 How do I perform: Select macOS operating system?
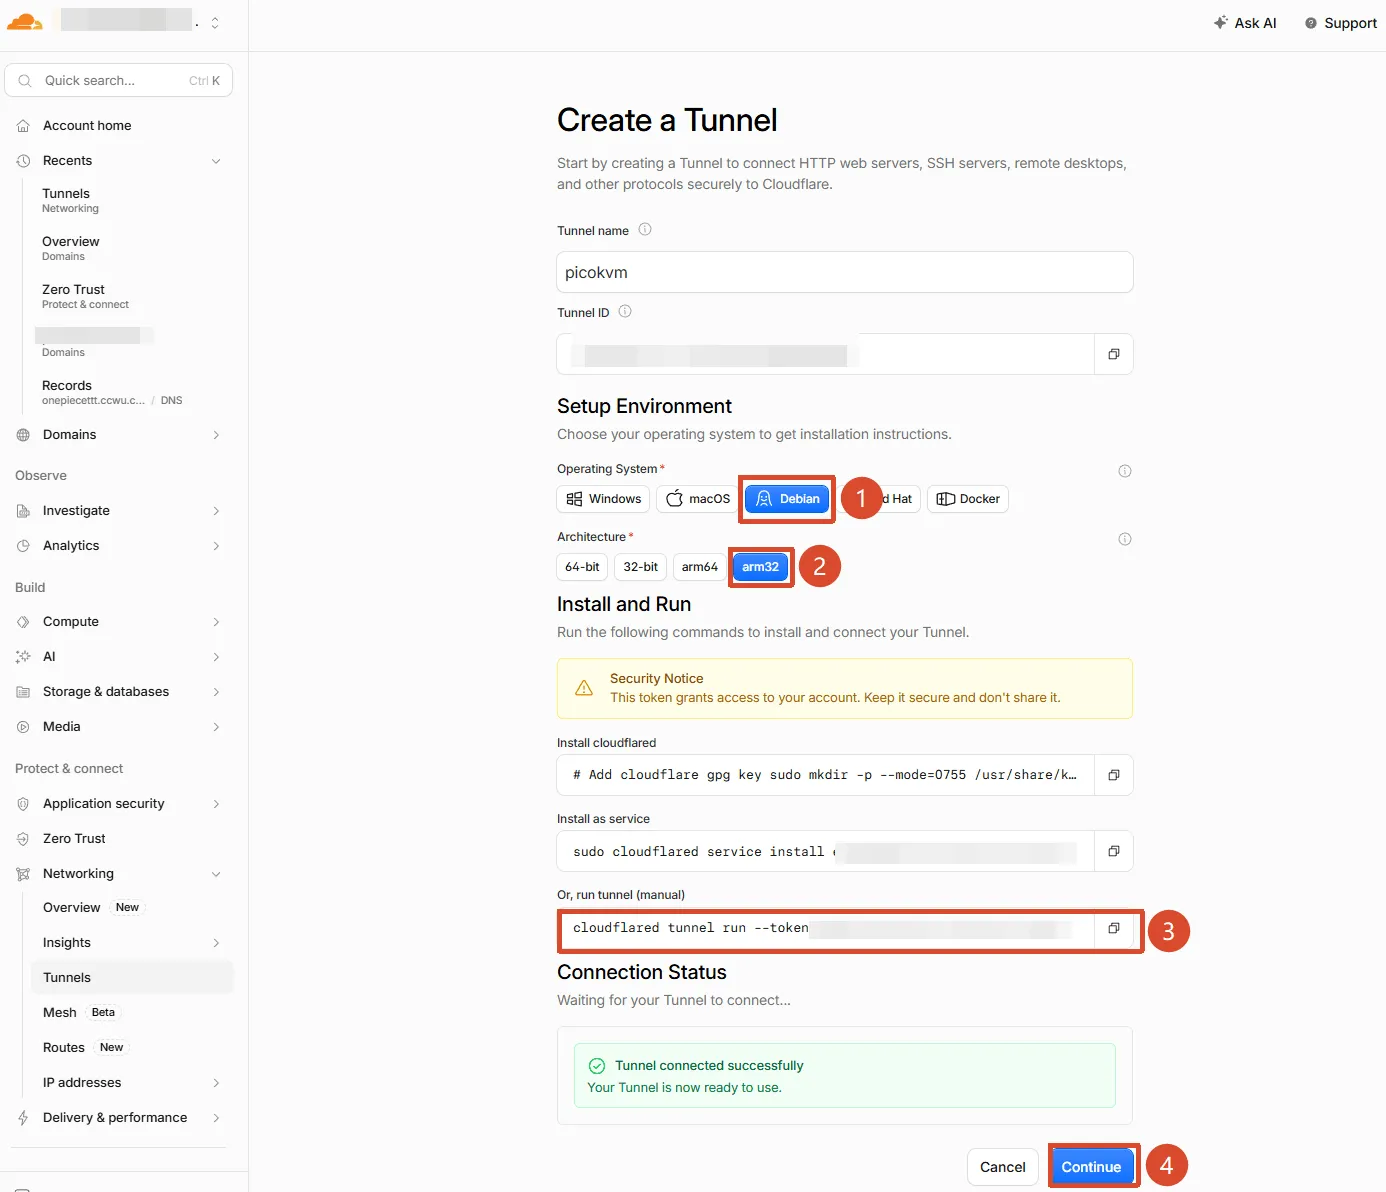point(698,499)
